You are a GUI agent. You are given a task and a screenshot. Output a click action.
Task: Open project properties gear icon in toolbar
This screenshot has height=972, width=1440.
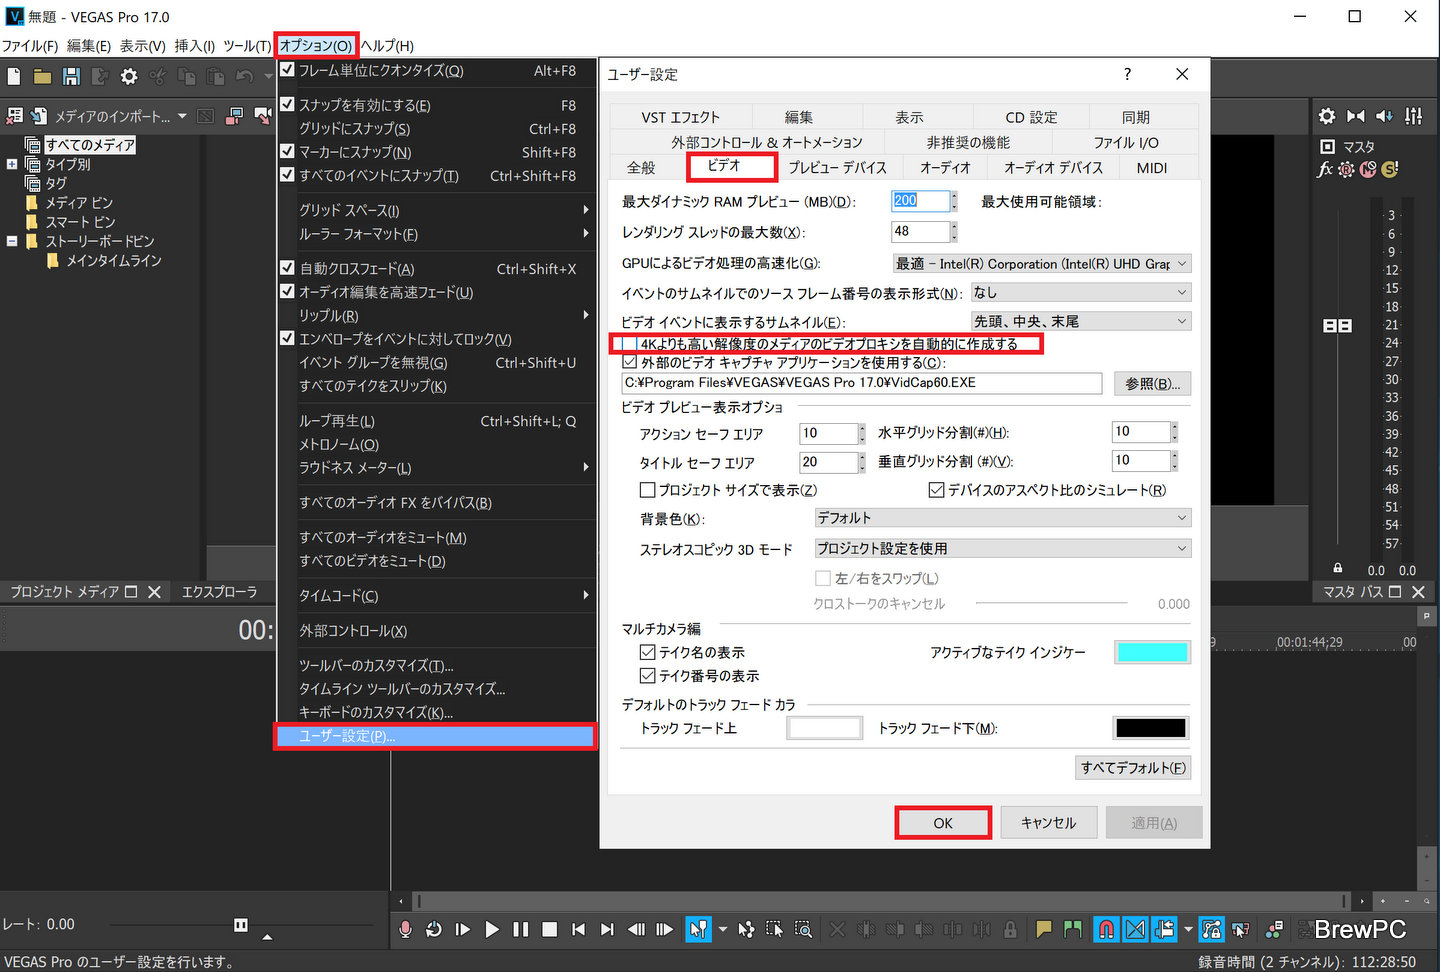pos(129,77)
